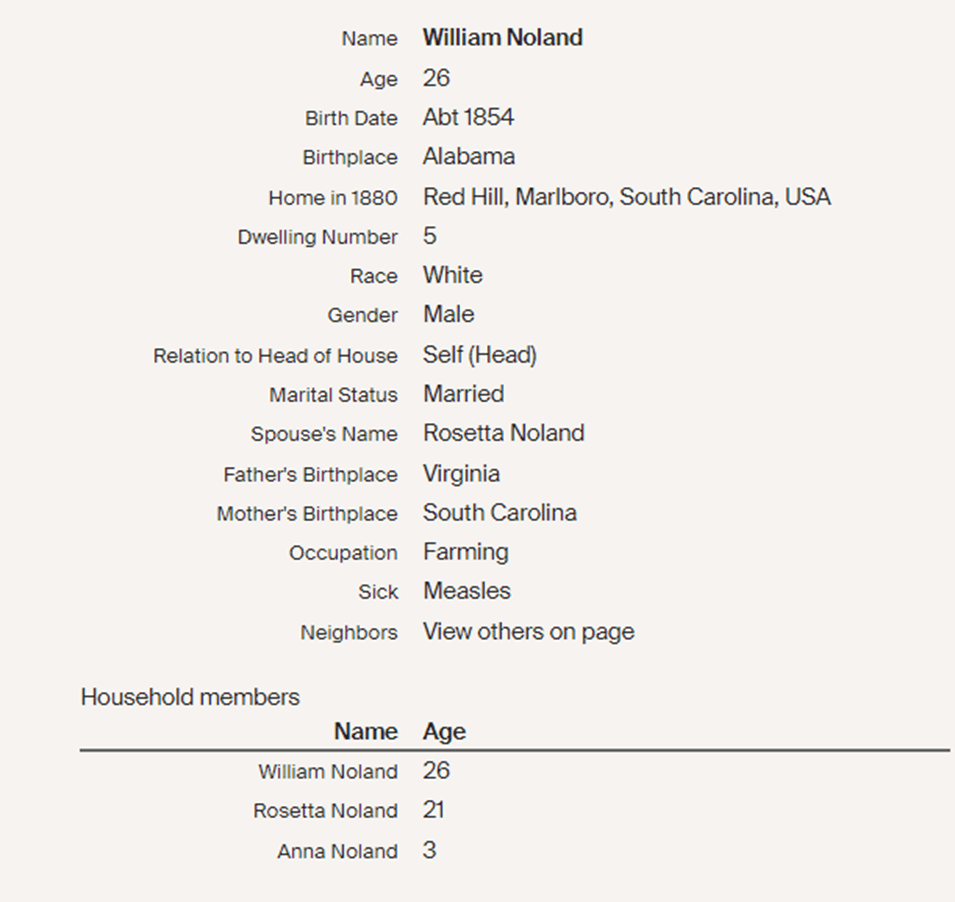Click the Name column header in the household table
955x902 pixels.
click(x=365, y=732)
